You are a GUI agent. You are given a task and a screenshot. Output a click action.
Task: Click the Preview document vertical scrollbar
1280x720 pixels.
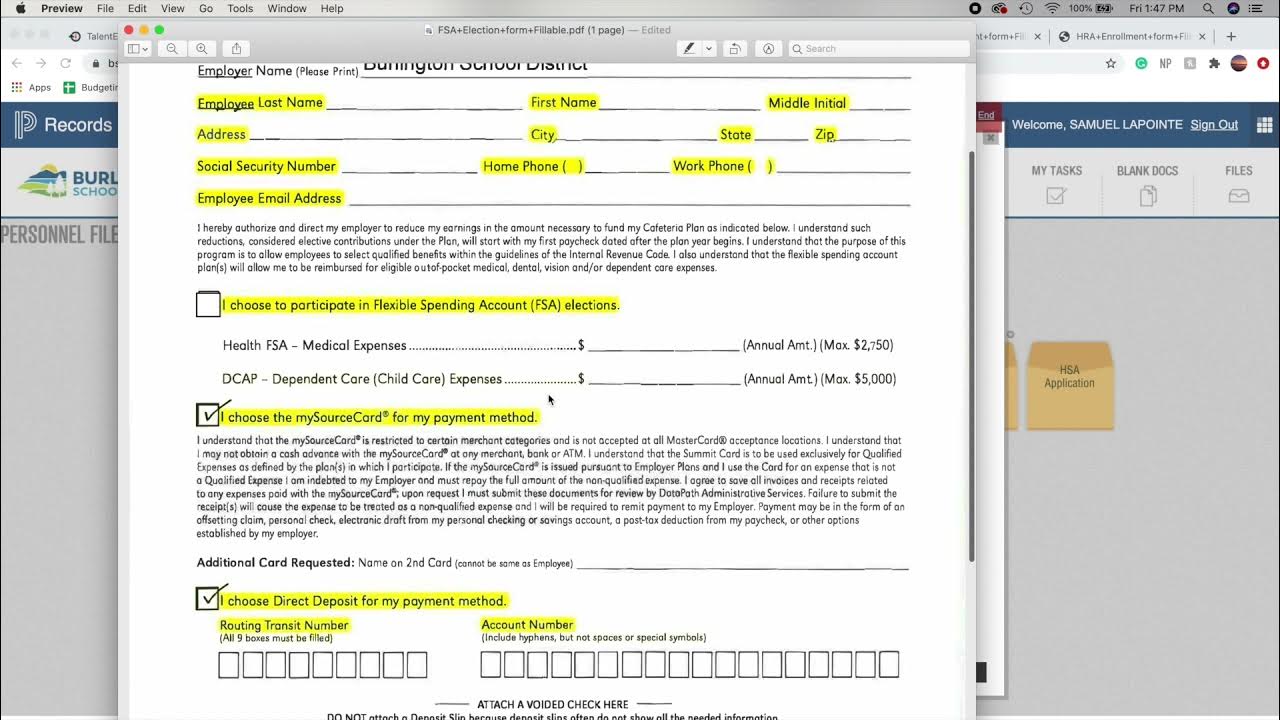tap(972, 355)
